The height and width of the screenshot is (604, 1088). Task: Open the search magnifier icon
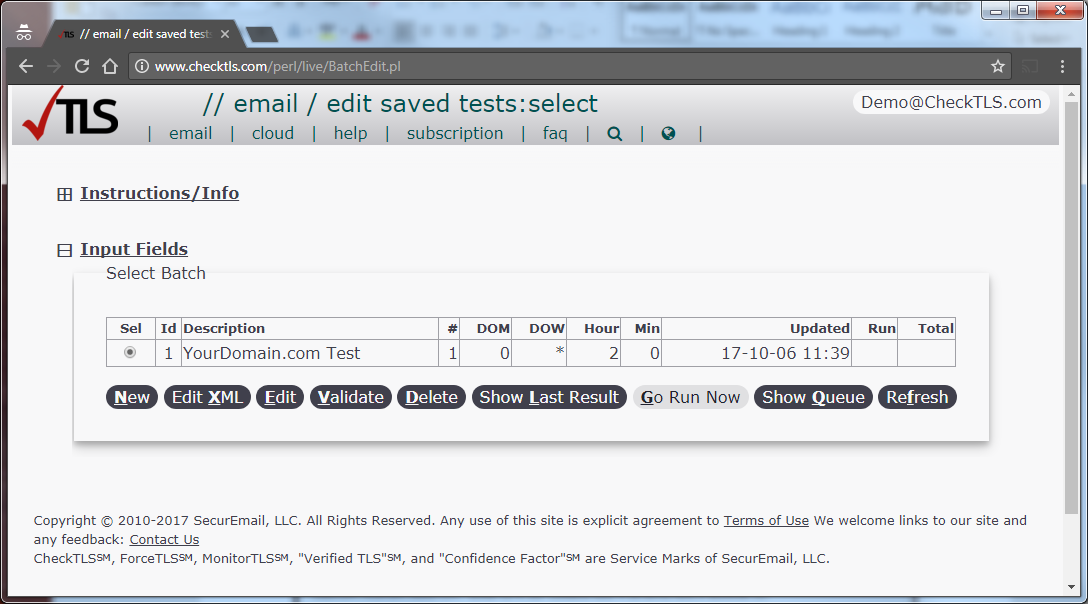pyautogui.click(x=615, y=133)
